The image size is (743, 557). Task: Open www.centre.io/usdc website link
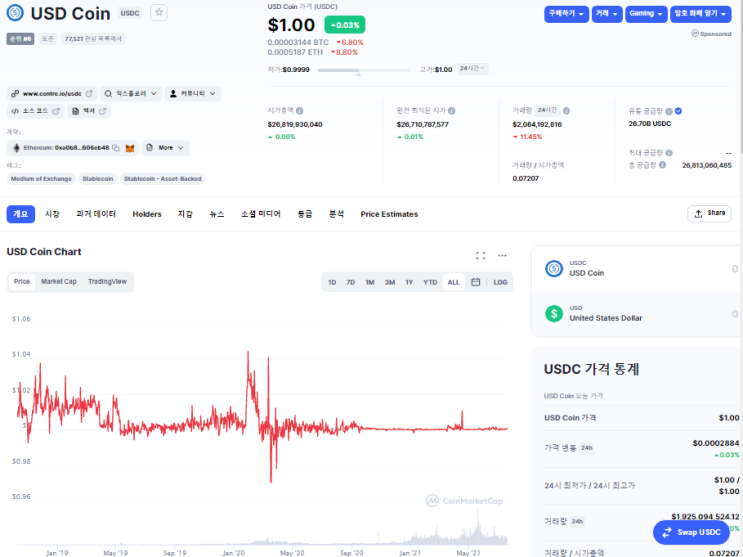pos(52,93)
